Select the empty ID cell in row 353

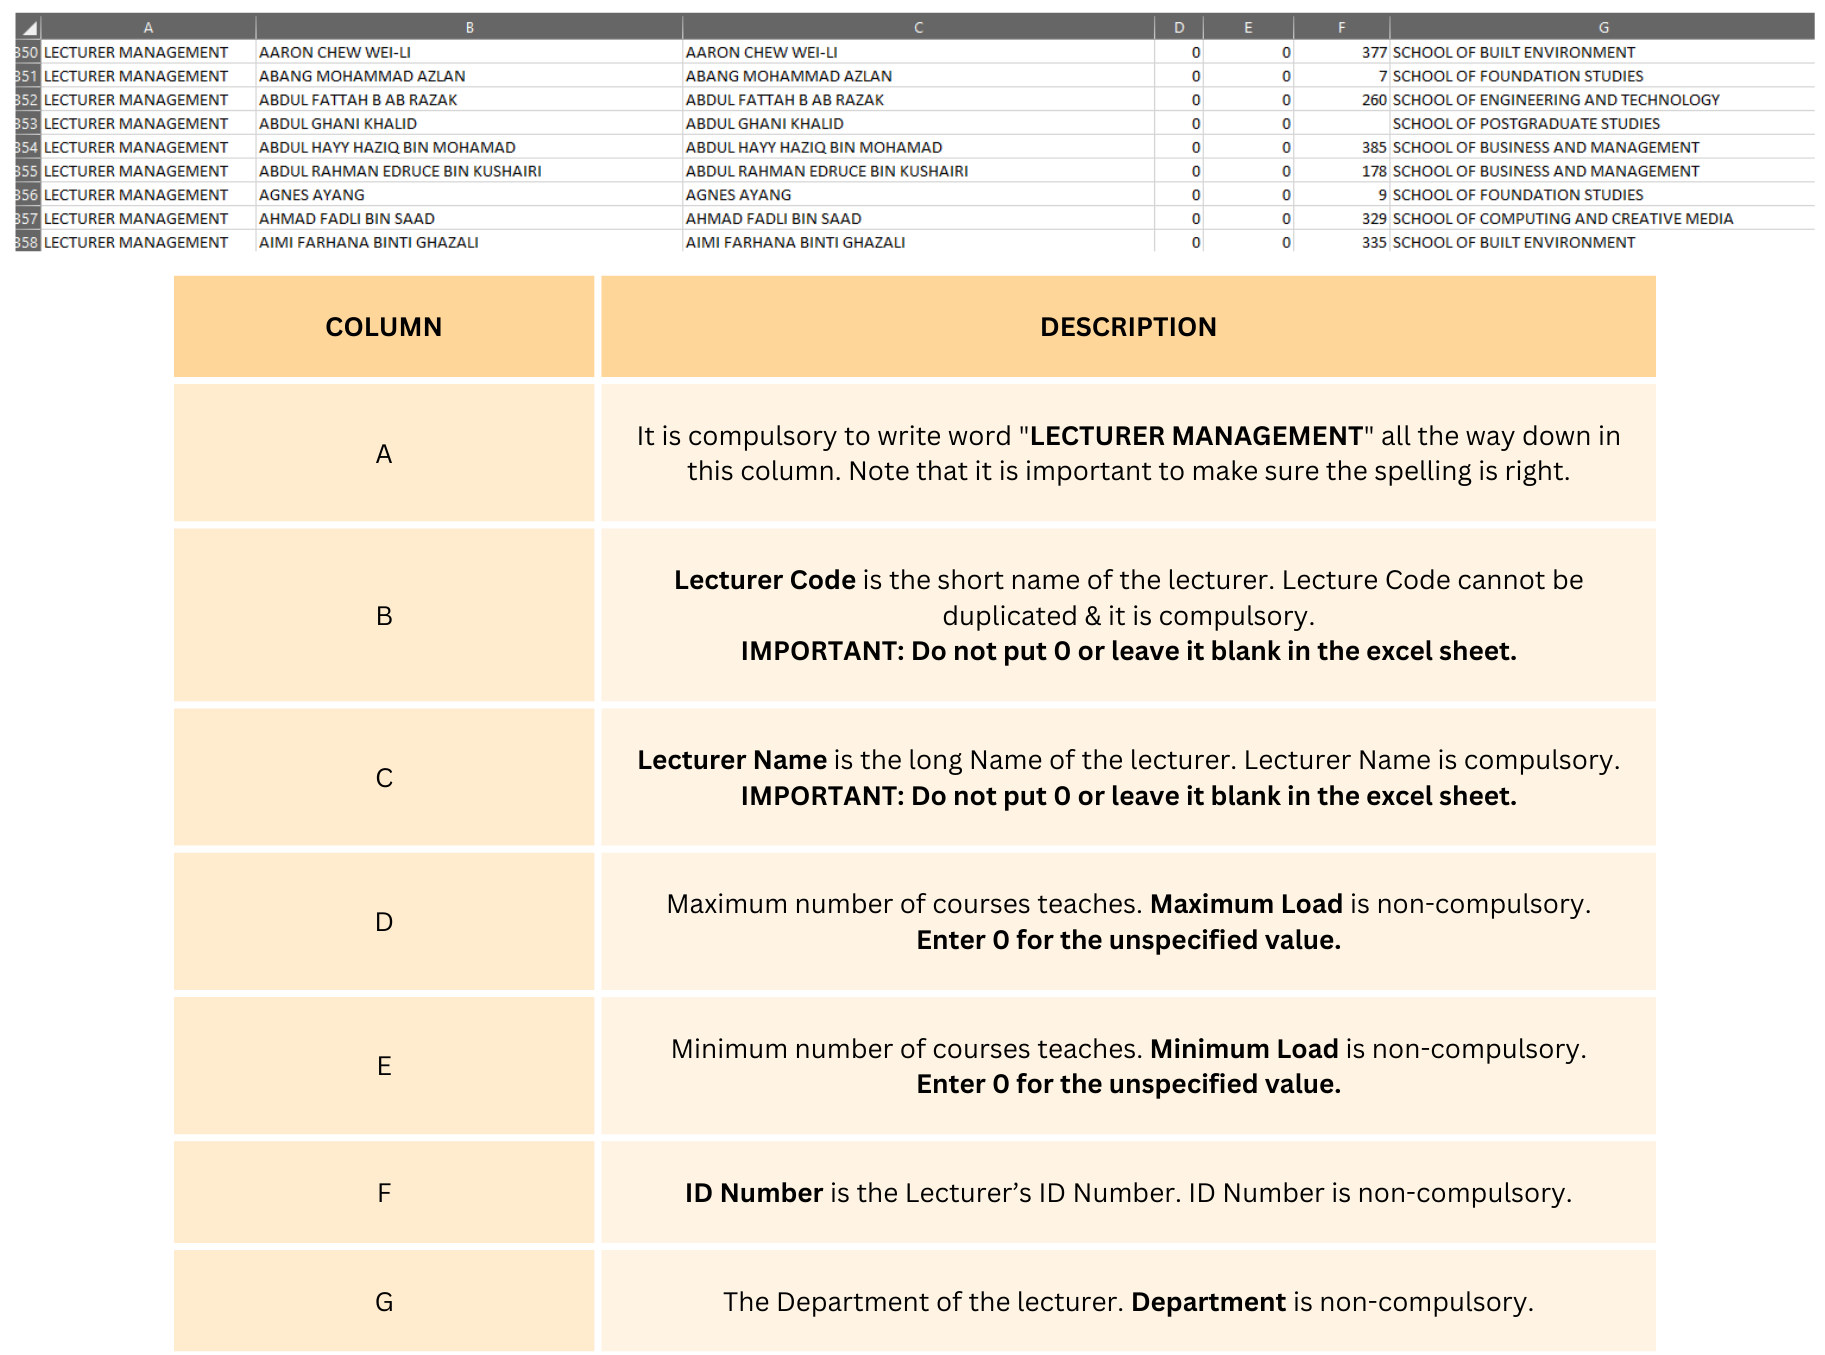pyautogui.click(x=1341, y=124)
